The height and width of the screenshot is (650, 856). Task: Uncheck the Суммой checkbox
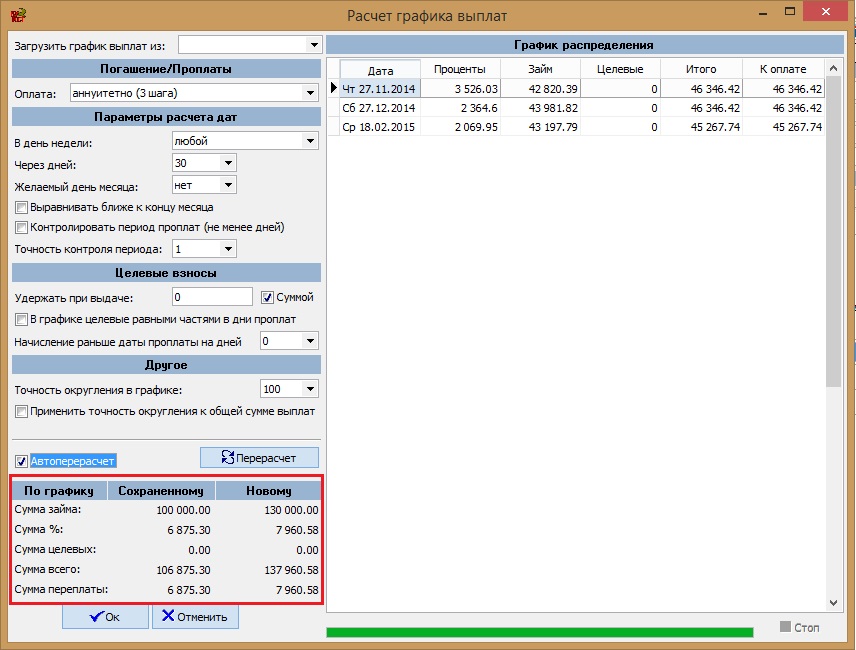pyautogui.click(x=267, y=297)
